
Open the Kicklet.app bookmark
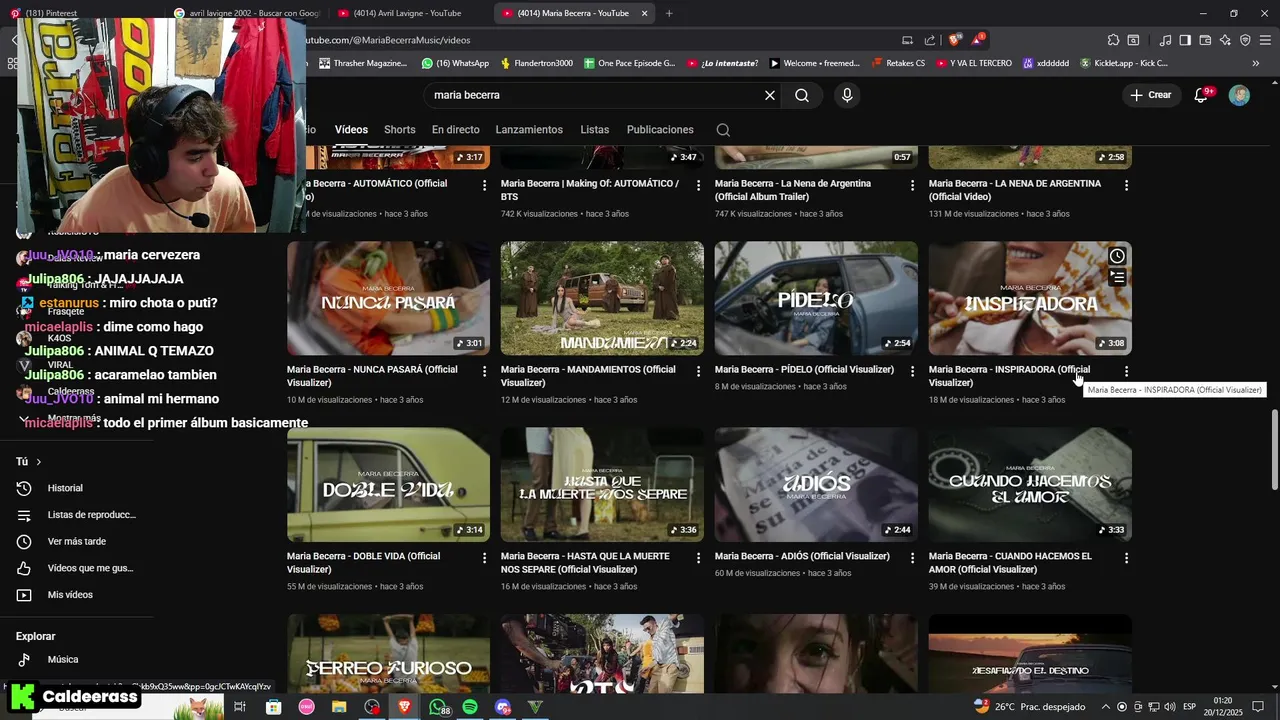(1123, 63)
